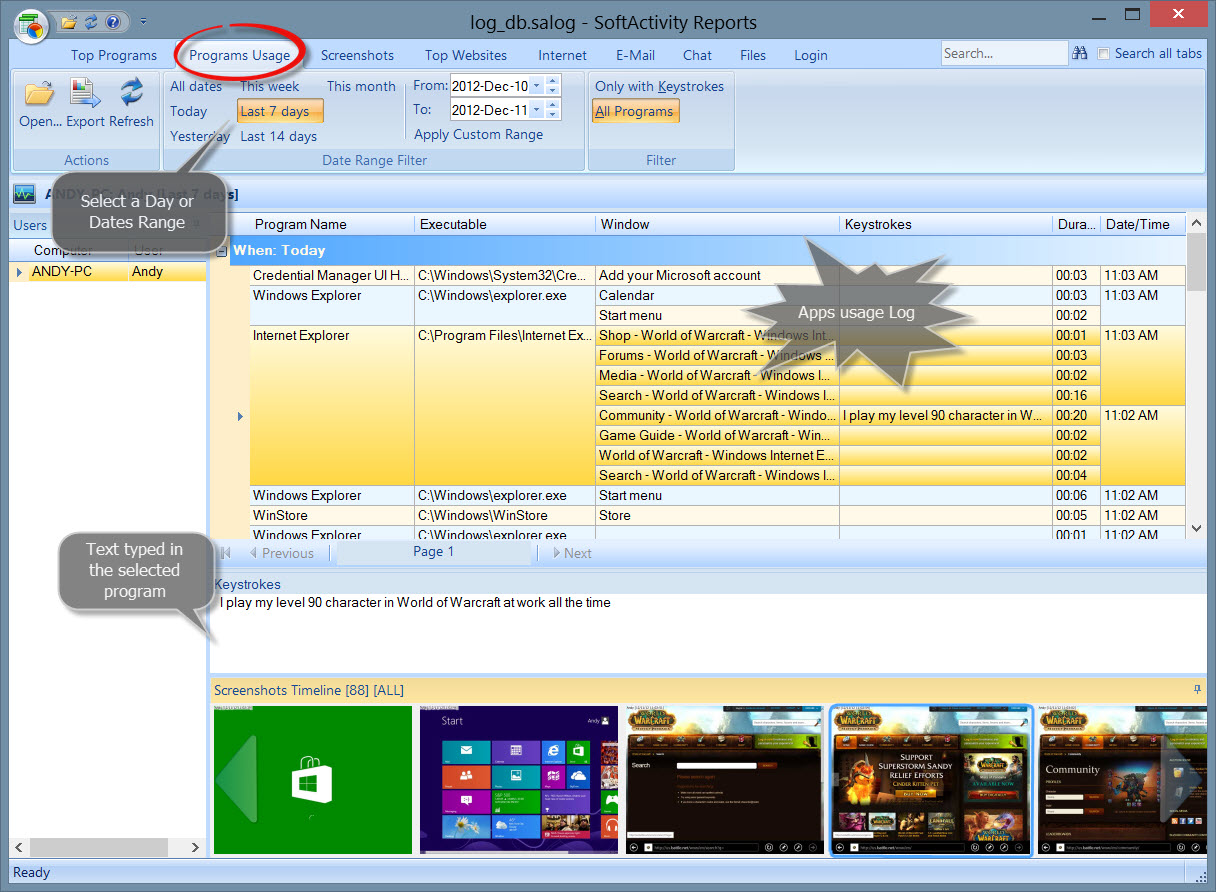
Task: Click the Open... folder icon in Actions
Action: [39, 94]
